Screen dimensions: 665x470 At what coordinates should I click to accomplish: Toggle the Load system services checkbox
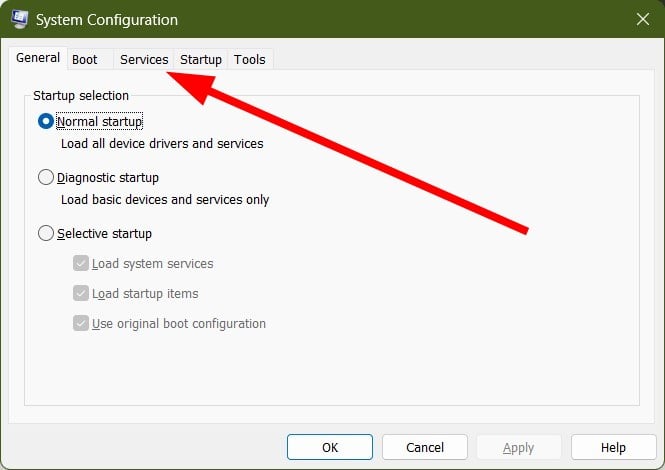(x=81, y=263)
